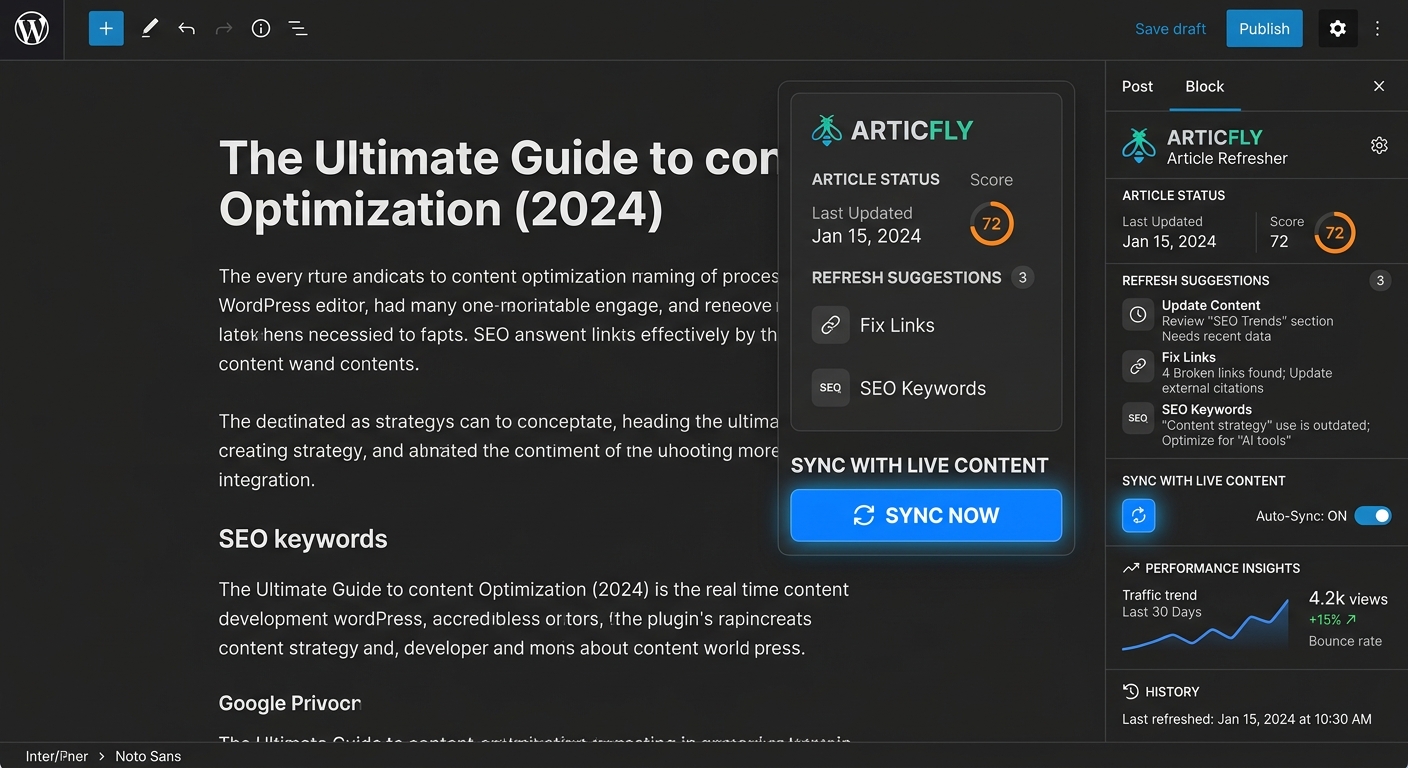Click the blue sync icon under Sync With Live Content

[x=1138, y=515]
